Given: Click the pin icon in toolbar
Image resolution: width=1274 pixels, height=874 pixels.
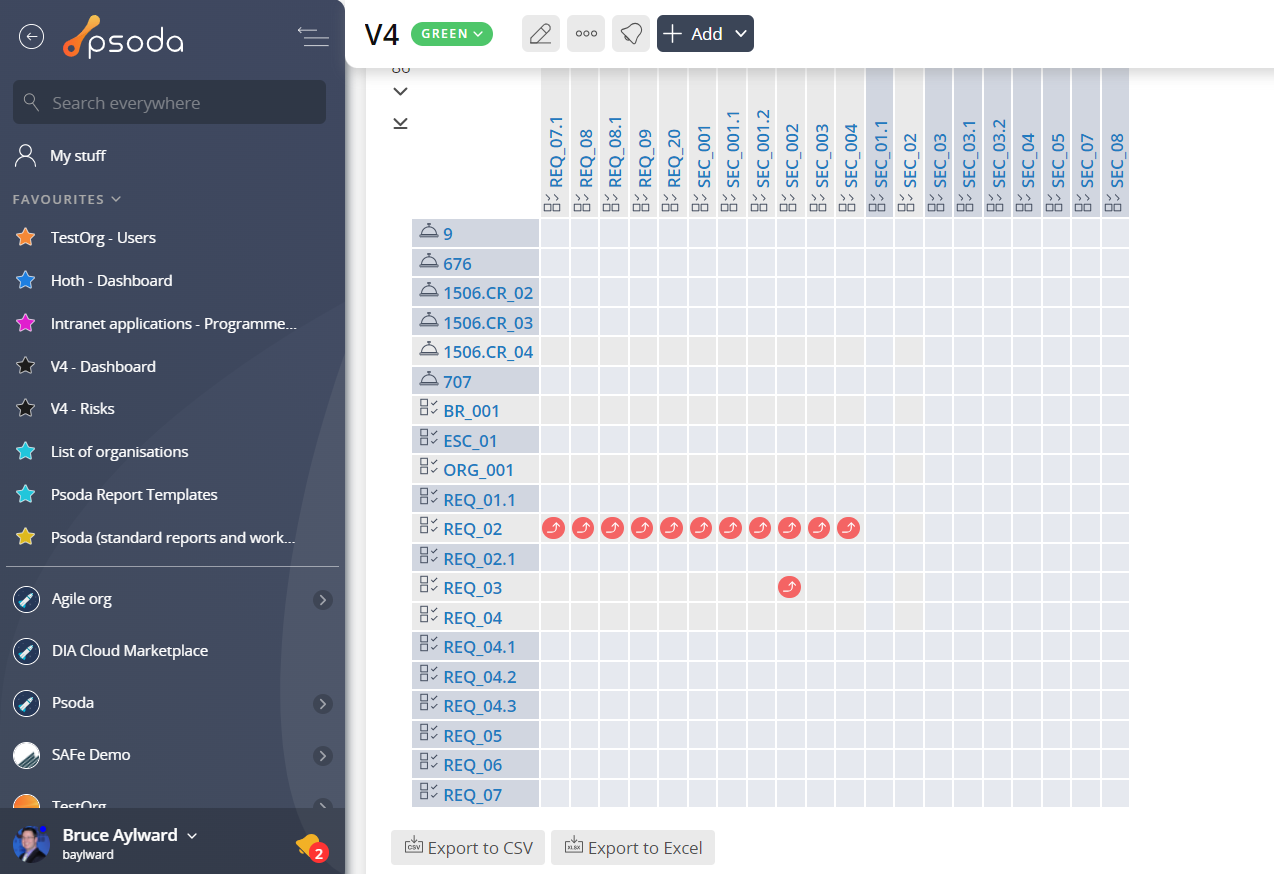Looking at the screenshot, I should pyautogui.click(x=631, y=34).
